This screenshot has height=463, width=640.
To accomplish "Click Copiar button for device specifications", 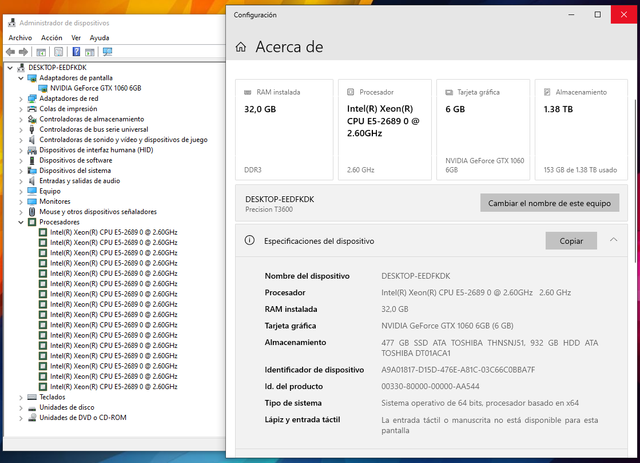I will coord(571,241).
